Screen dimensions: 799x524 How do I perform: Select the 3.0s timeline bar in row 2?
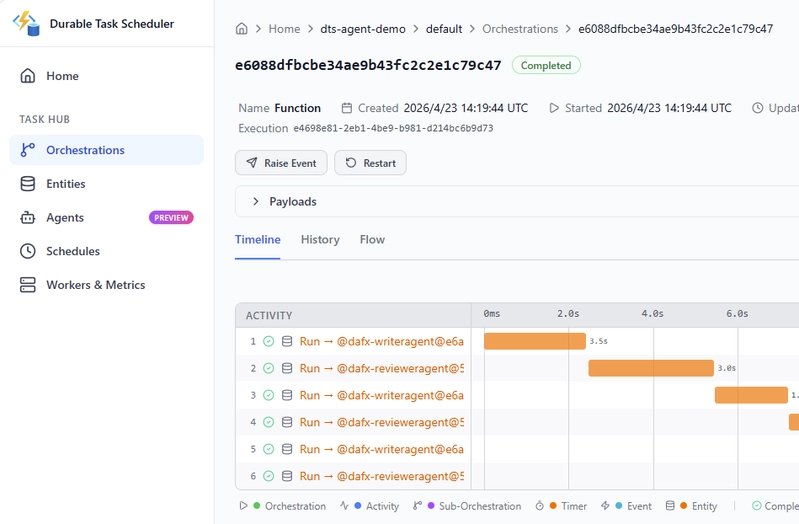[651, 368]
